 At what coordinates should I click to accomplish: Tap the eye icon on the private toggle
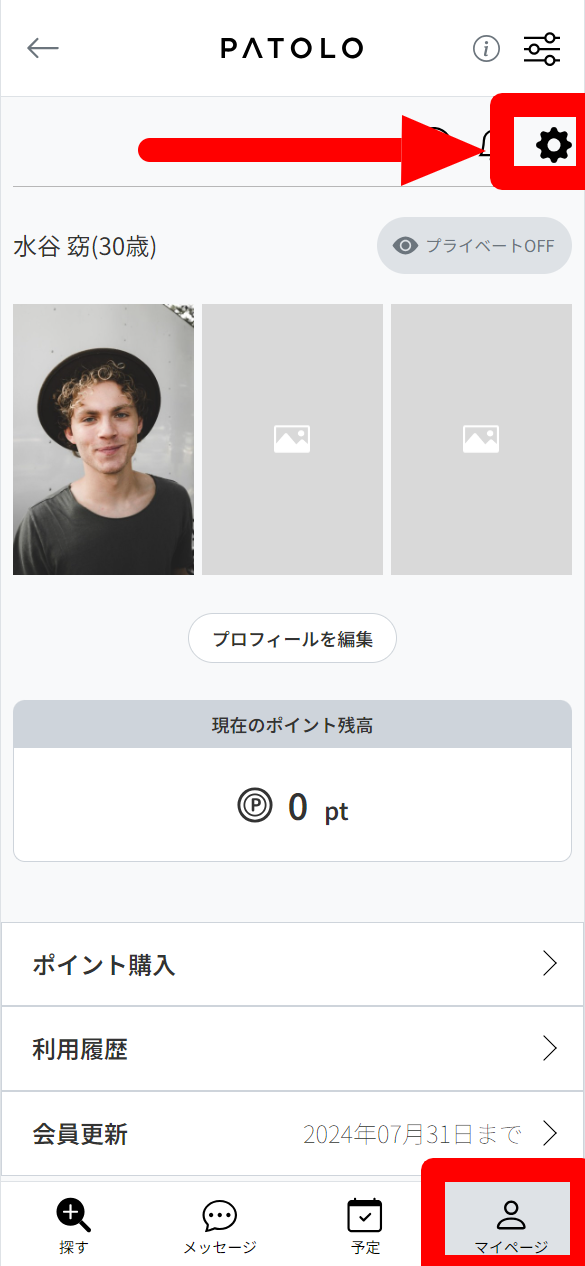click(x=404, y=245)
